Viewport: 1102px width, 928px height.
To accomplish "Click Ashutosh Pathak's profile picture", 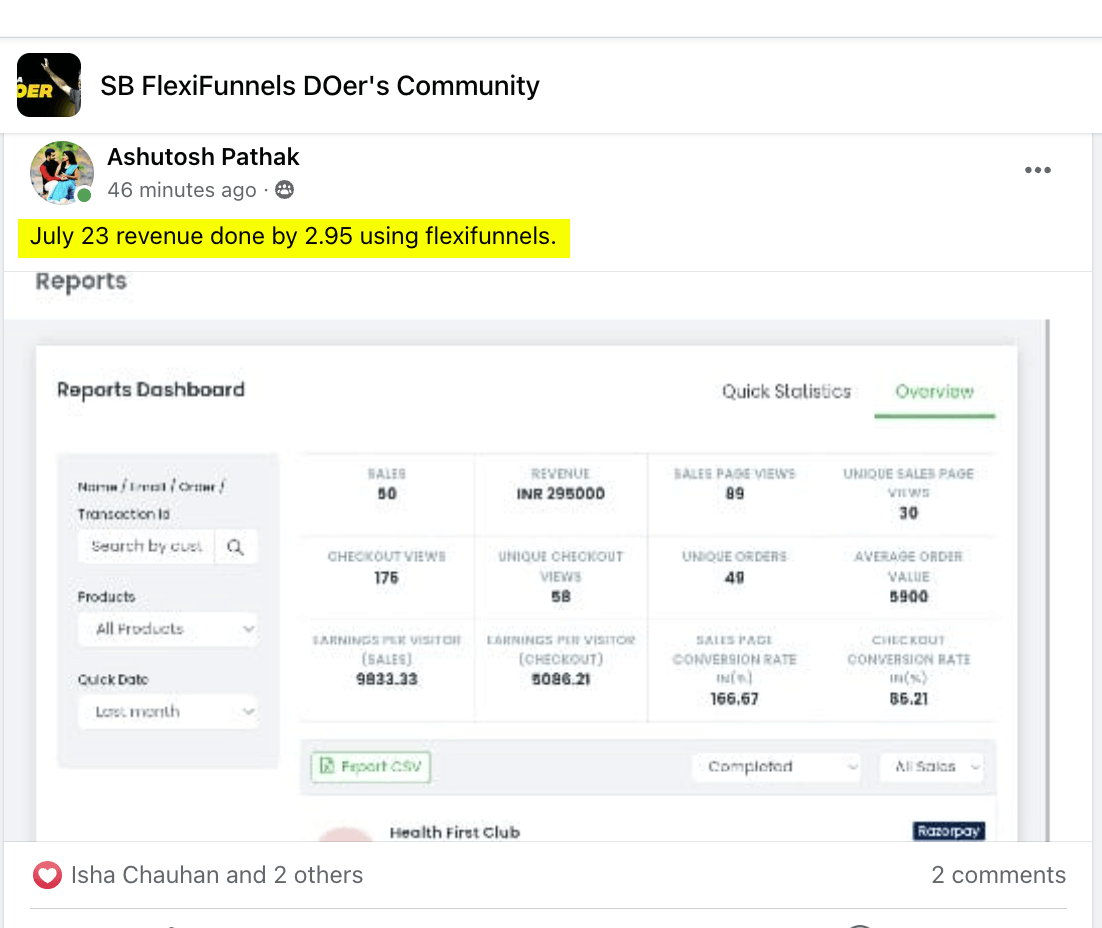I will tap(62, 172).
